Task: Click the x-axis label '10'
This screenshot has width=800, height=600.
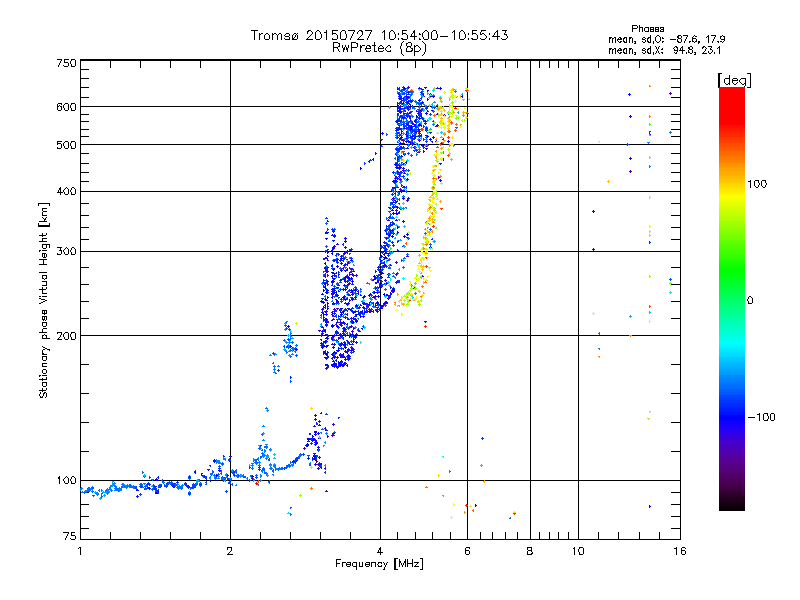Action: pos(578,551)
